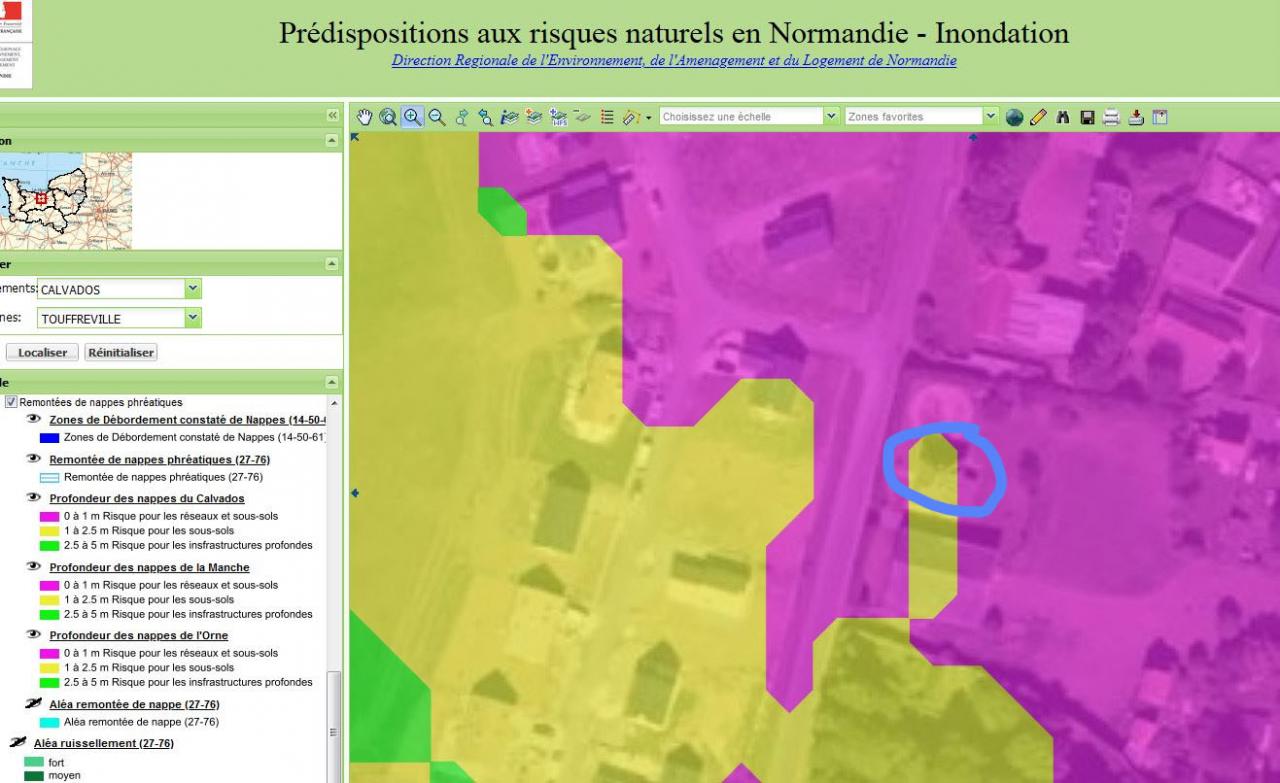Click the download tray icon
Viewport: 1280px width, 783px height.
[1136, 117]
